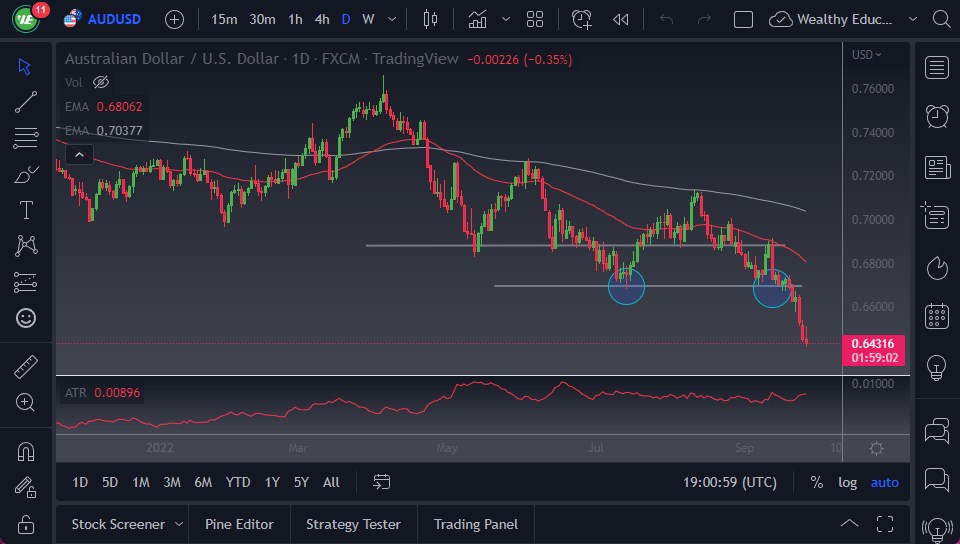Toggle log scale on price axis
Image resolution: width=960 pixels, height=544 pixels.
click(x=847, y=482)
